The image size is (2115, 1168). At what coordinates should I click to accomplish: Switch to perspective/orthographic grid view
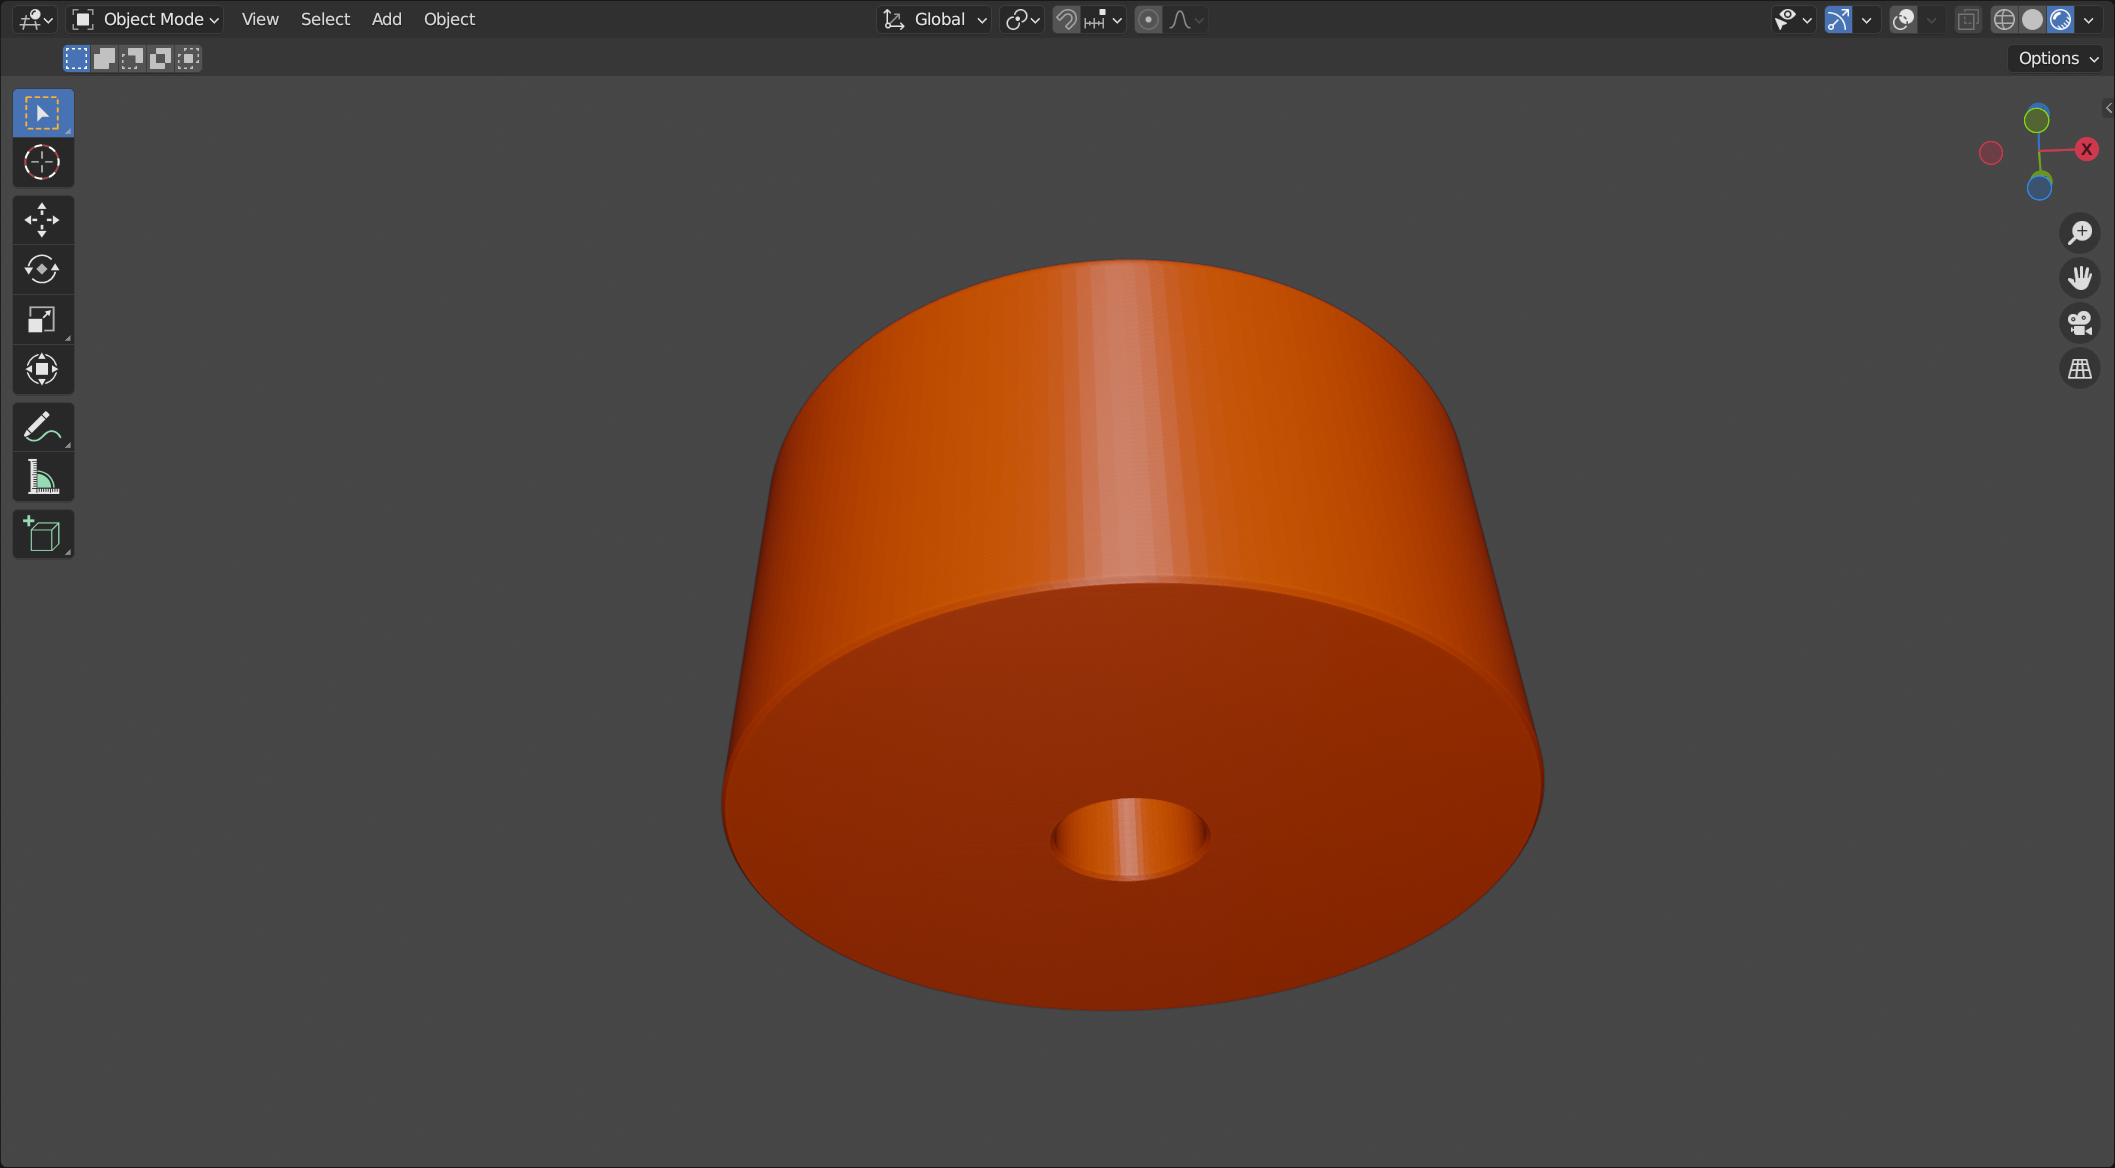(2080, 369)
